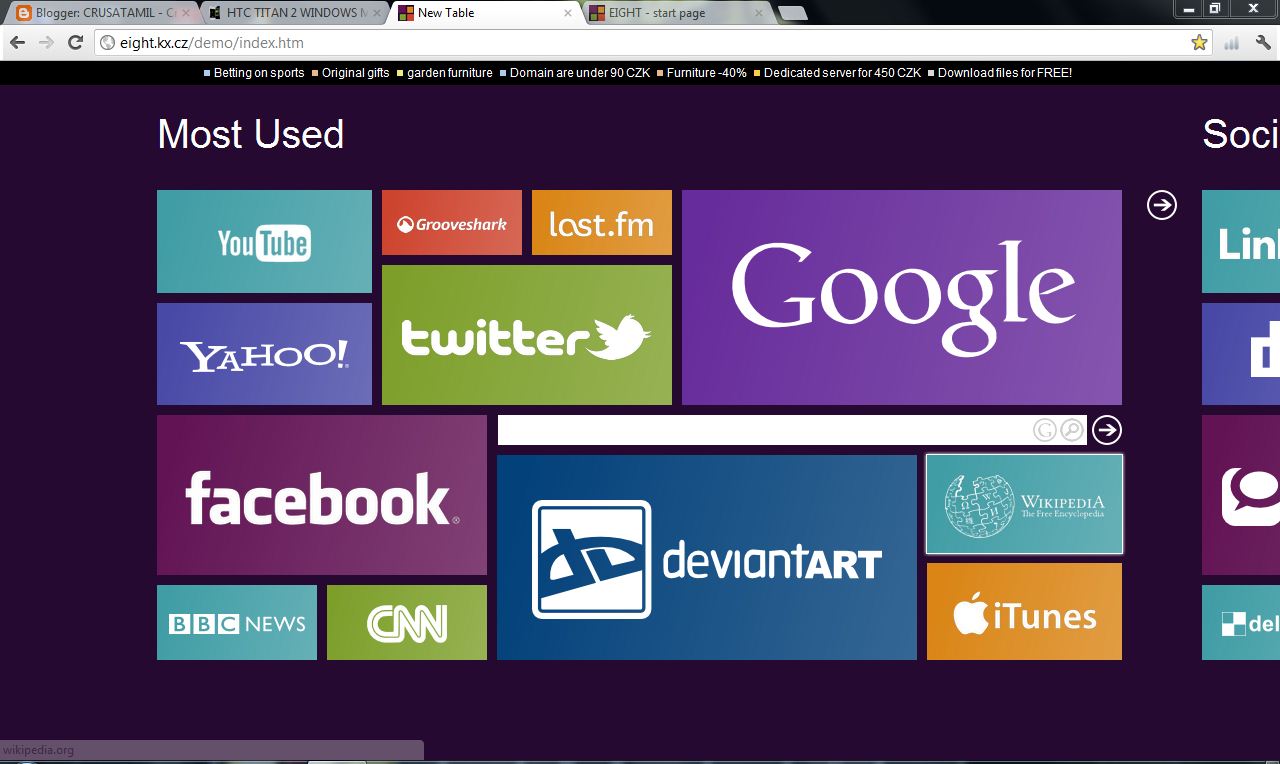This screenshot has width=1280, height=764.
Task: Select the Google search engine icon in search box
Action: [x=1045, y=430]
